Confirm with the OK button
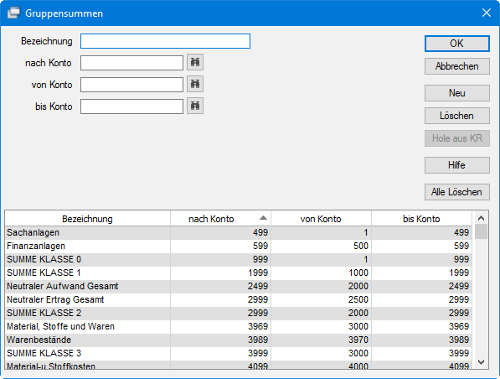This screenshot has width=500, height=379. tap(457, 43)
